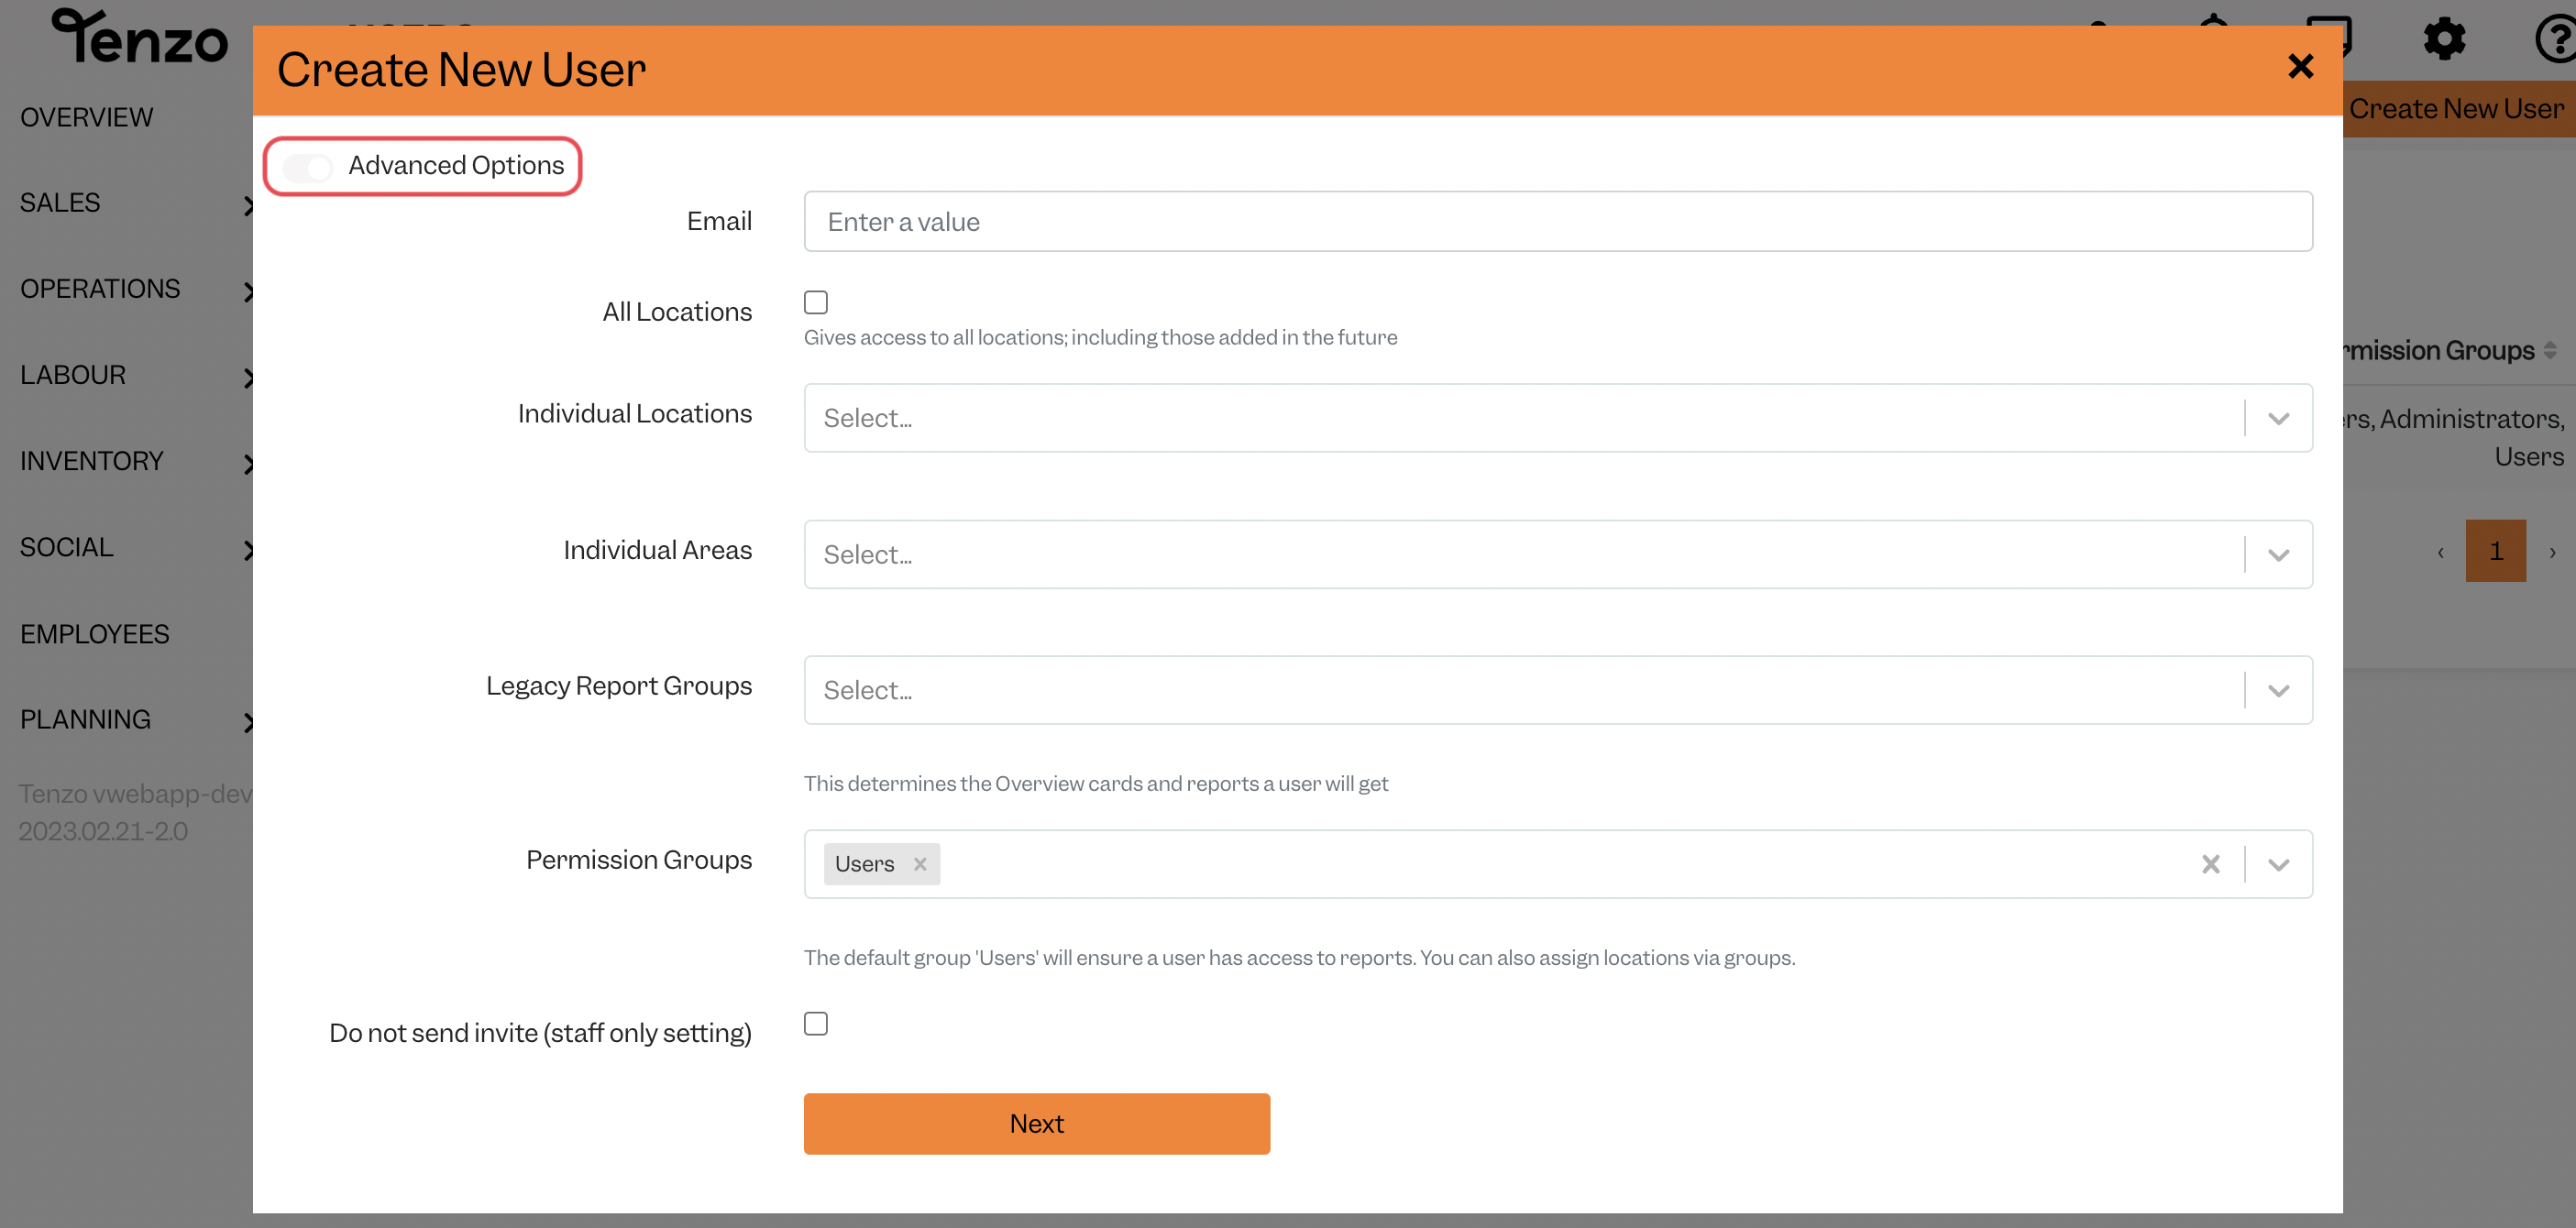Open the Individual Areas dropdown

1557,554
